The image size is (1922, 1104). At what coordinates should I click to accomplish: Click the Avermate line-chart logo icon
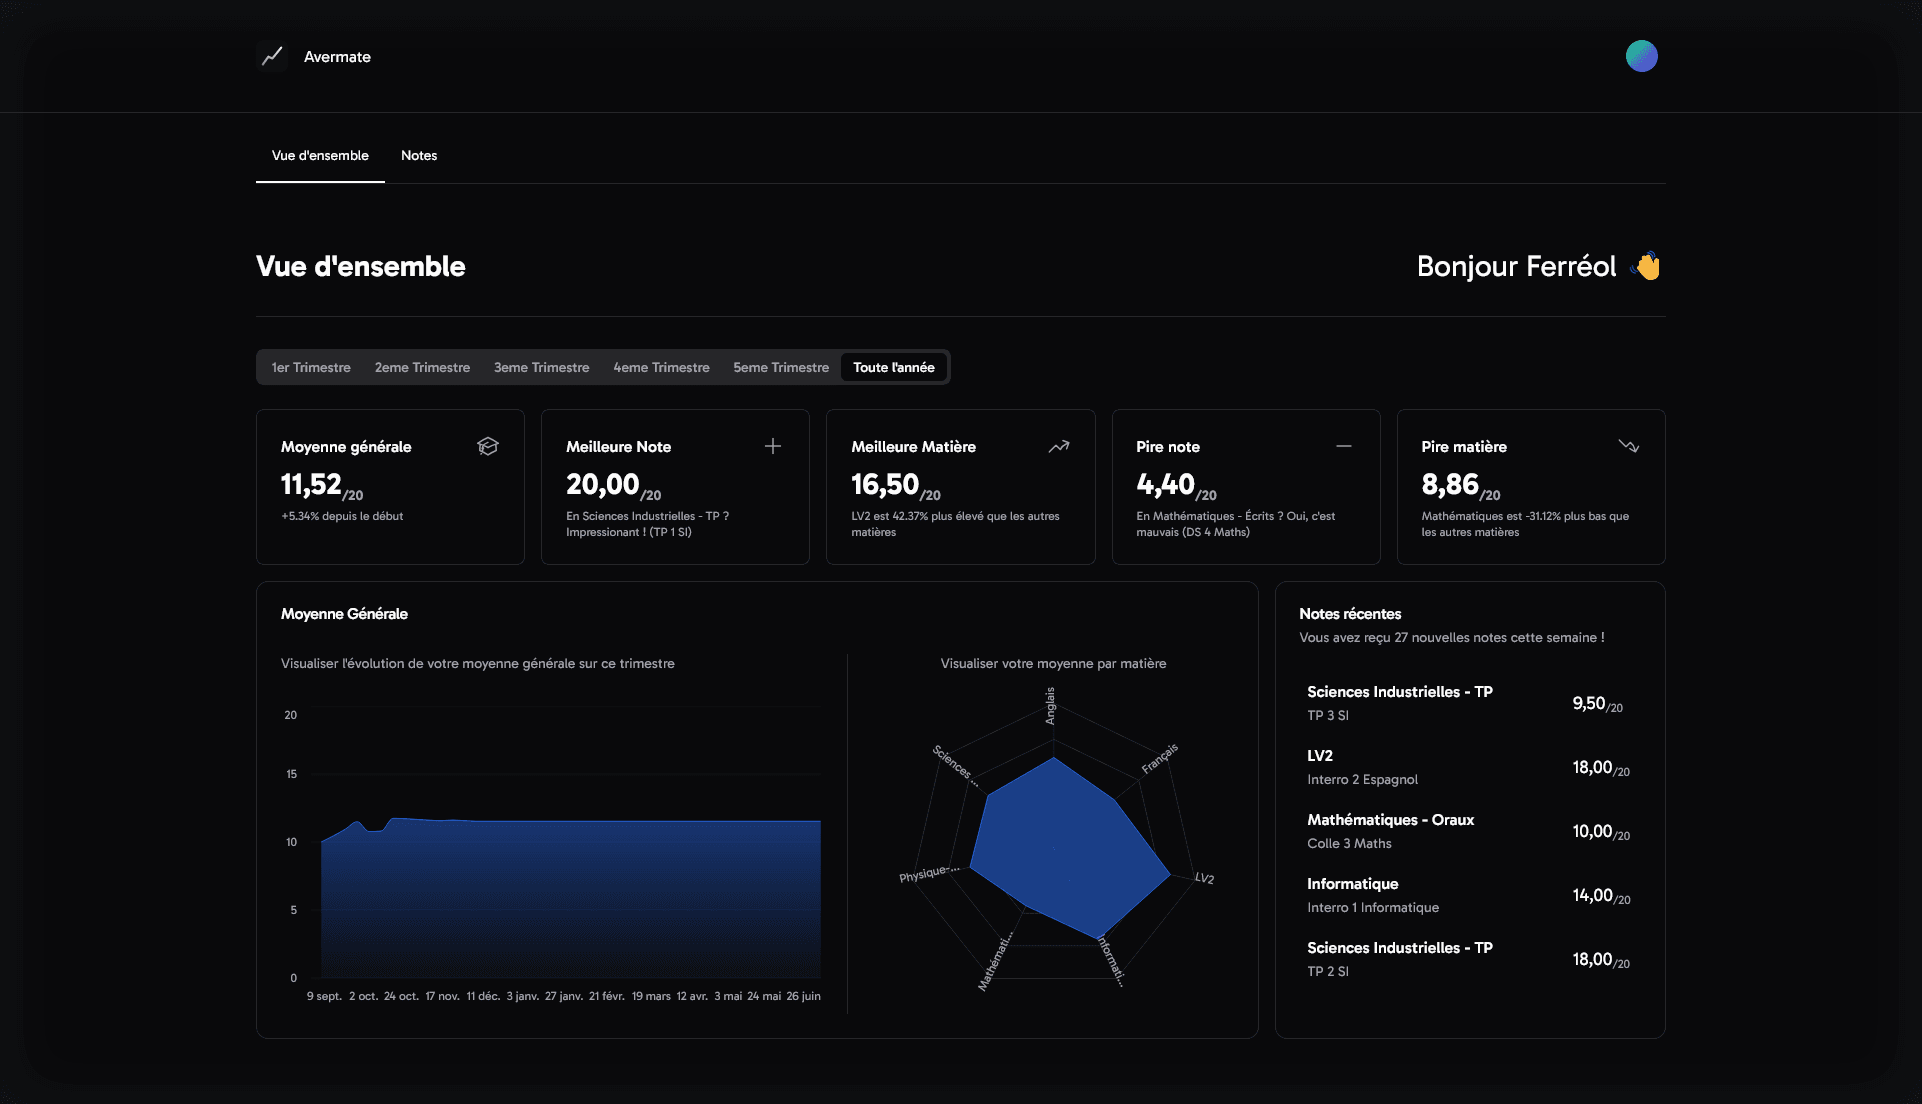pyautogui.click(x=271, y=57)
